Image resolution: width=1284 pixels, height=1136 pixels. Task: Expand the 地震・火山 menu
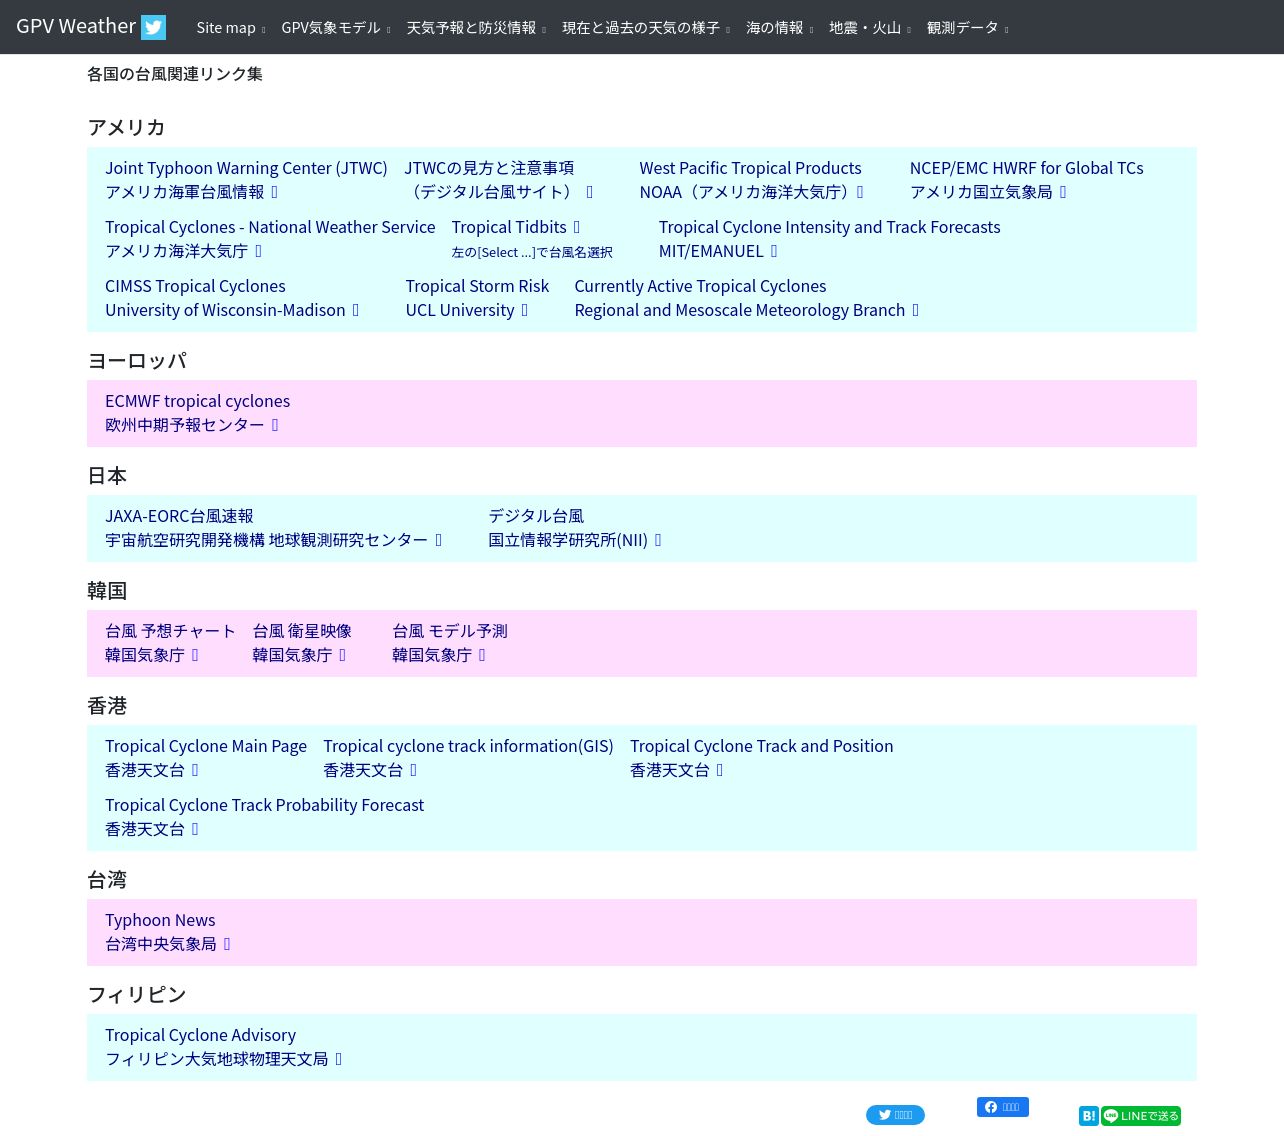pyautogui.click(x=870, y=28)
